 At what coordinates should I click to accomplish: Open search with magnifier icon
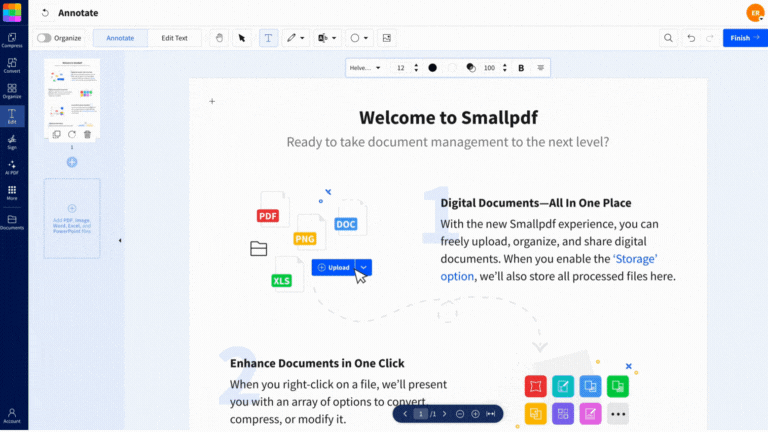point(668,38)
